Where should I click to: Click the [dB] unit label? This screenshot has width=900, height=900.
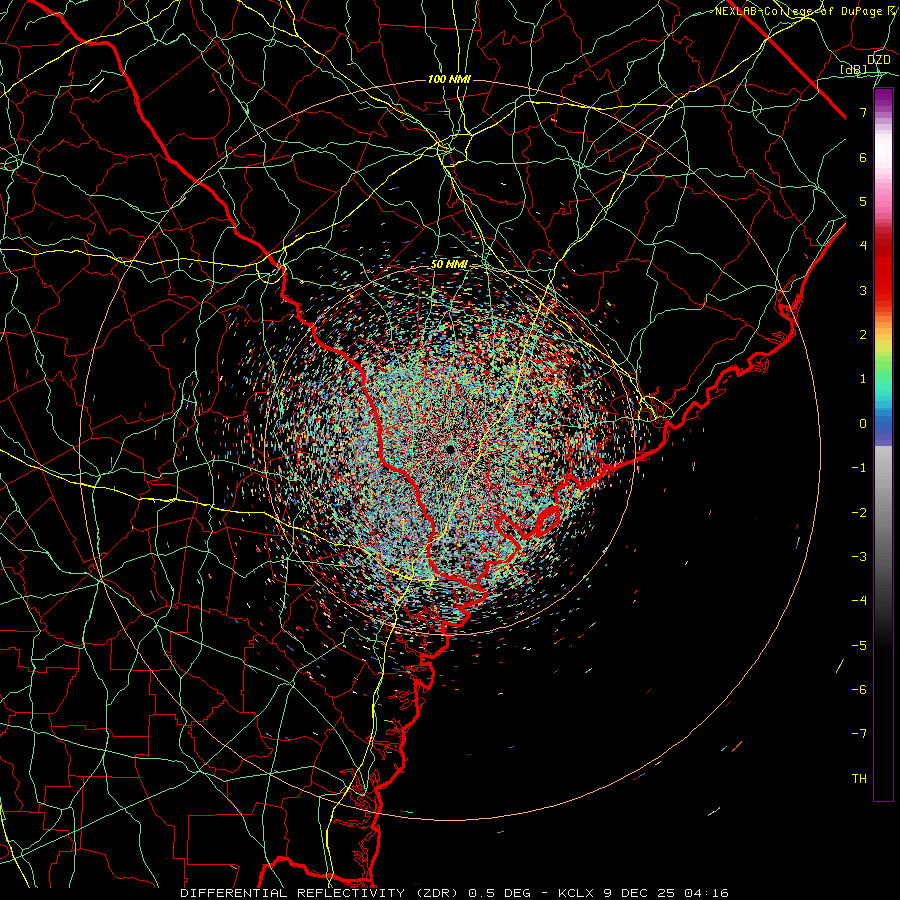click(854, 69)
